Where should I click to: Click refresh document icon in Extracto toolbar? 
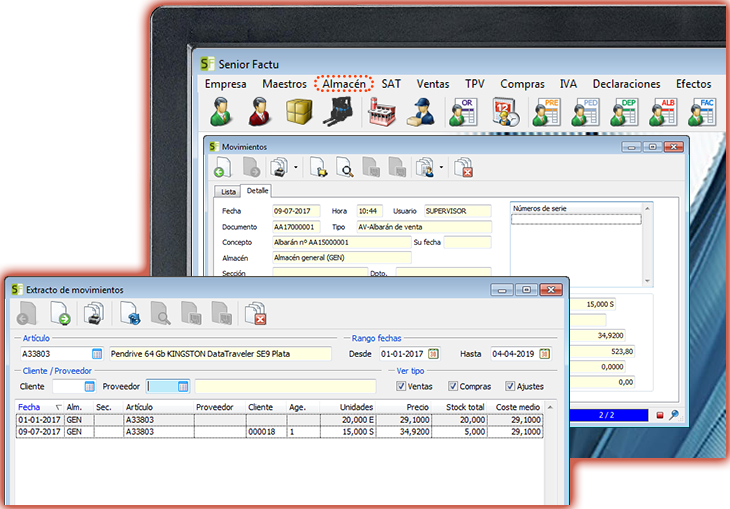[x=130, y=313]
